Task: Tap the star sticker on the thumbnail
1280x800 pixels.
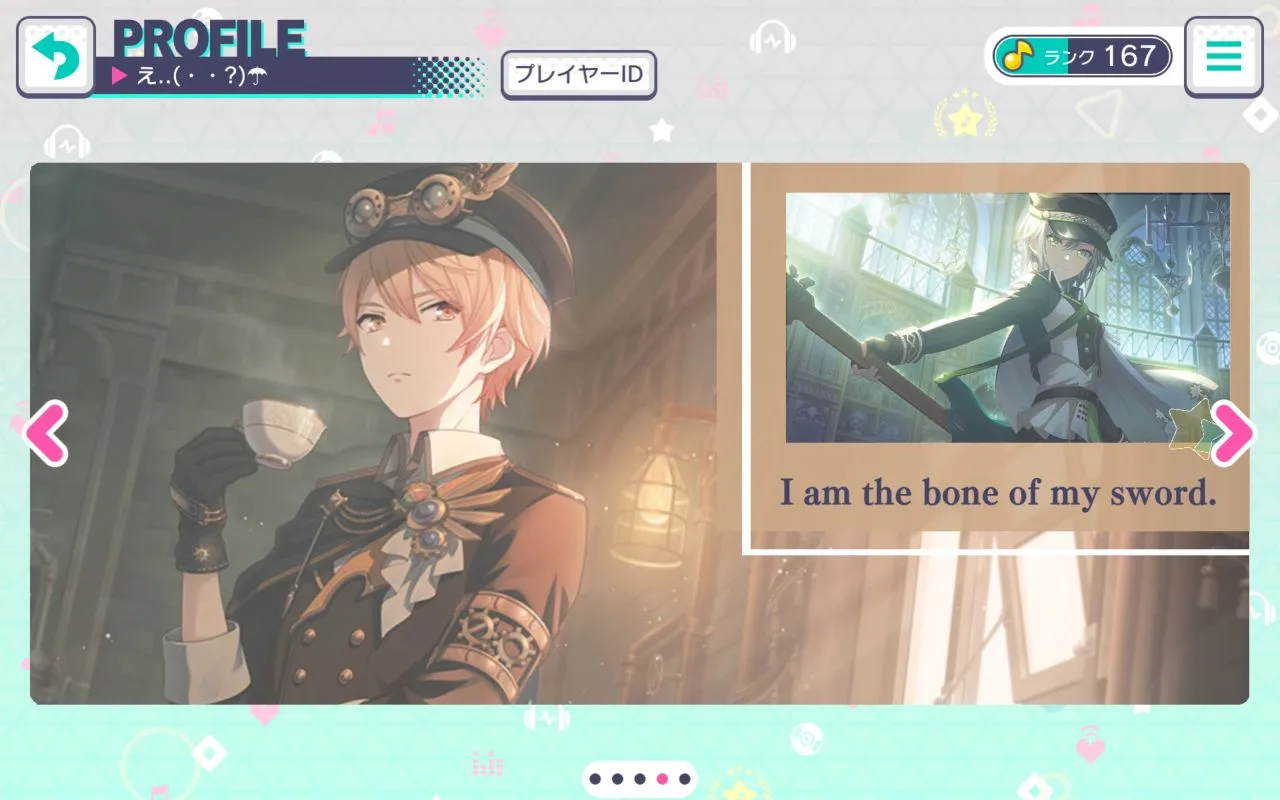Action: (x=1191, y=427)
